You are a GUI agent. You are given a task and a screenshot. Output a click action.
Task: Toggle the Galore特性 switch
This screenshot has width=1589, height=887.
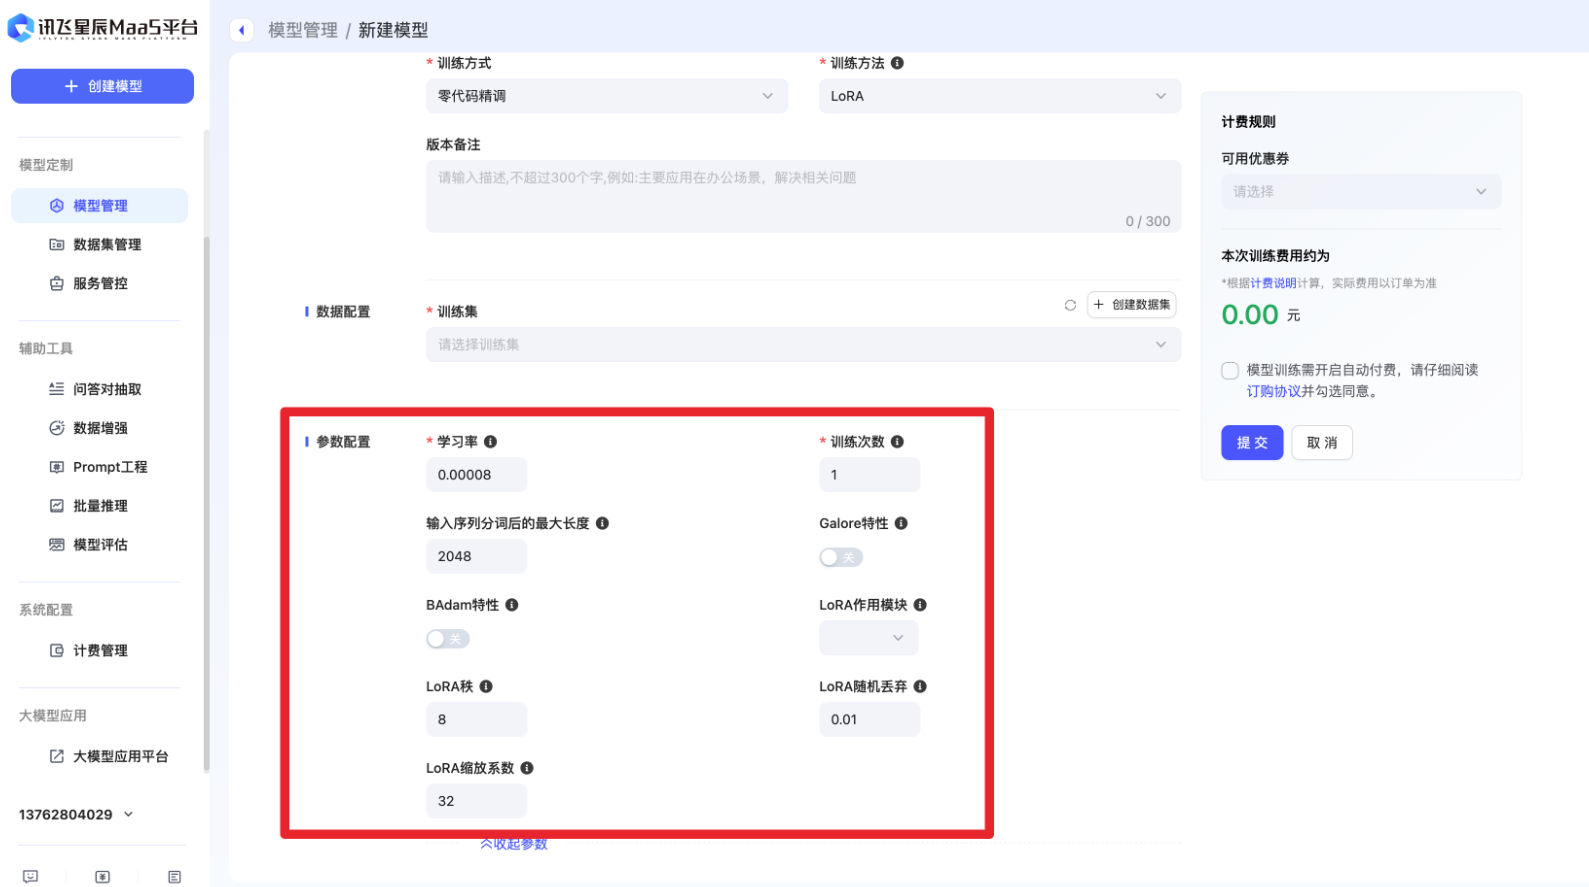(841, 557)
